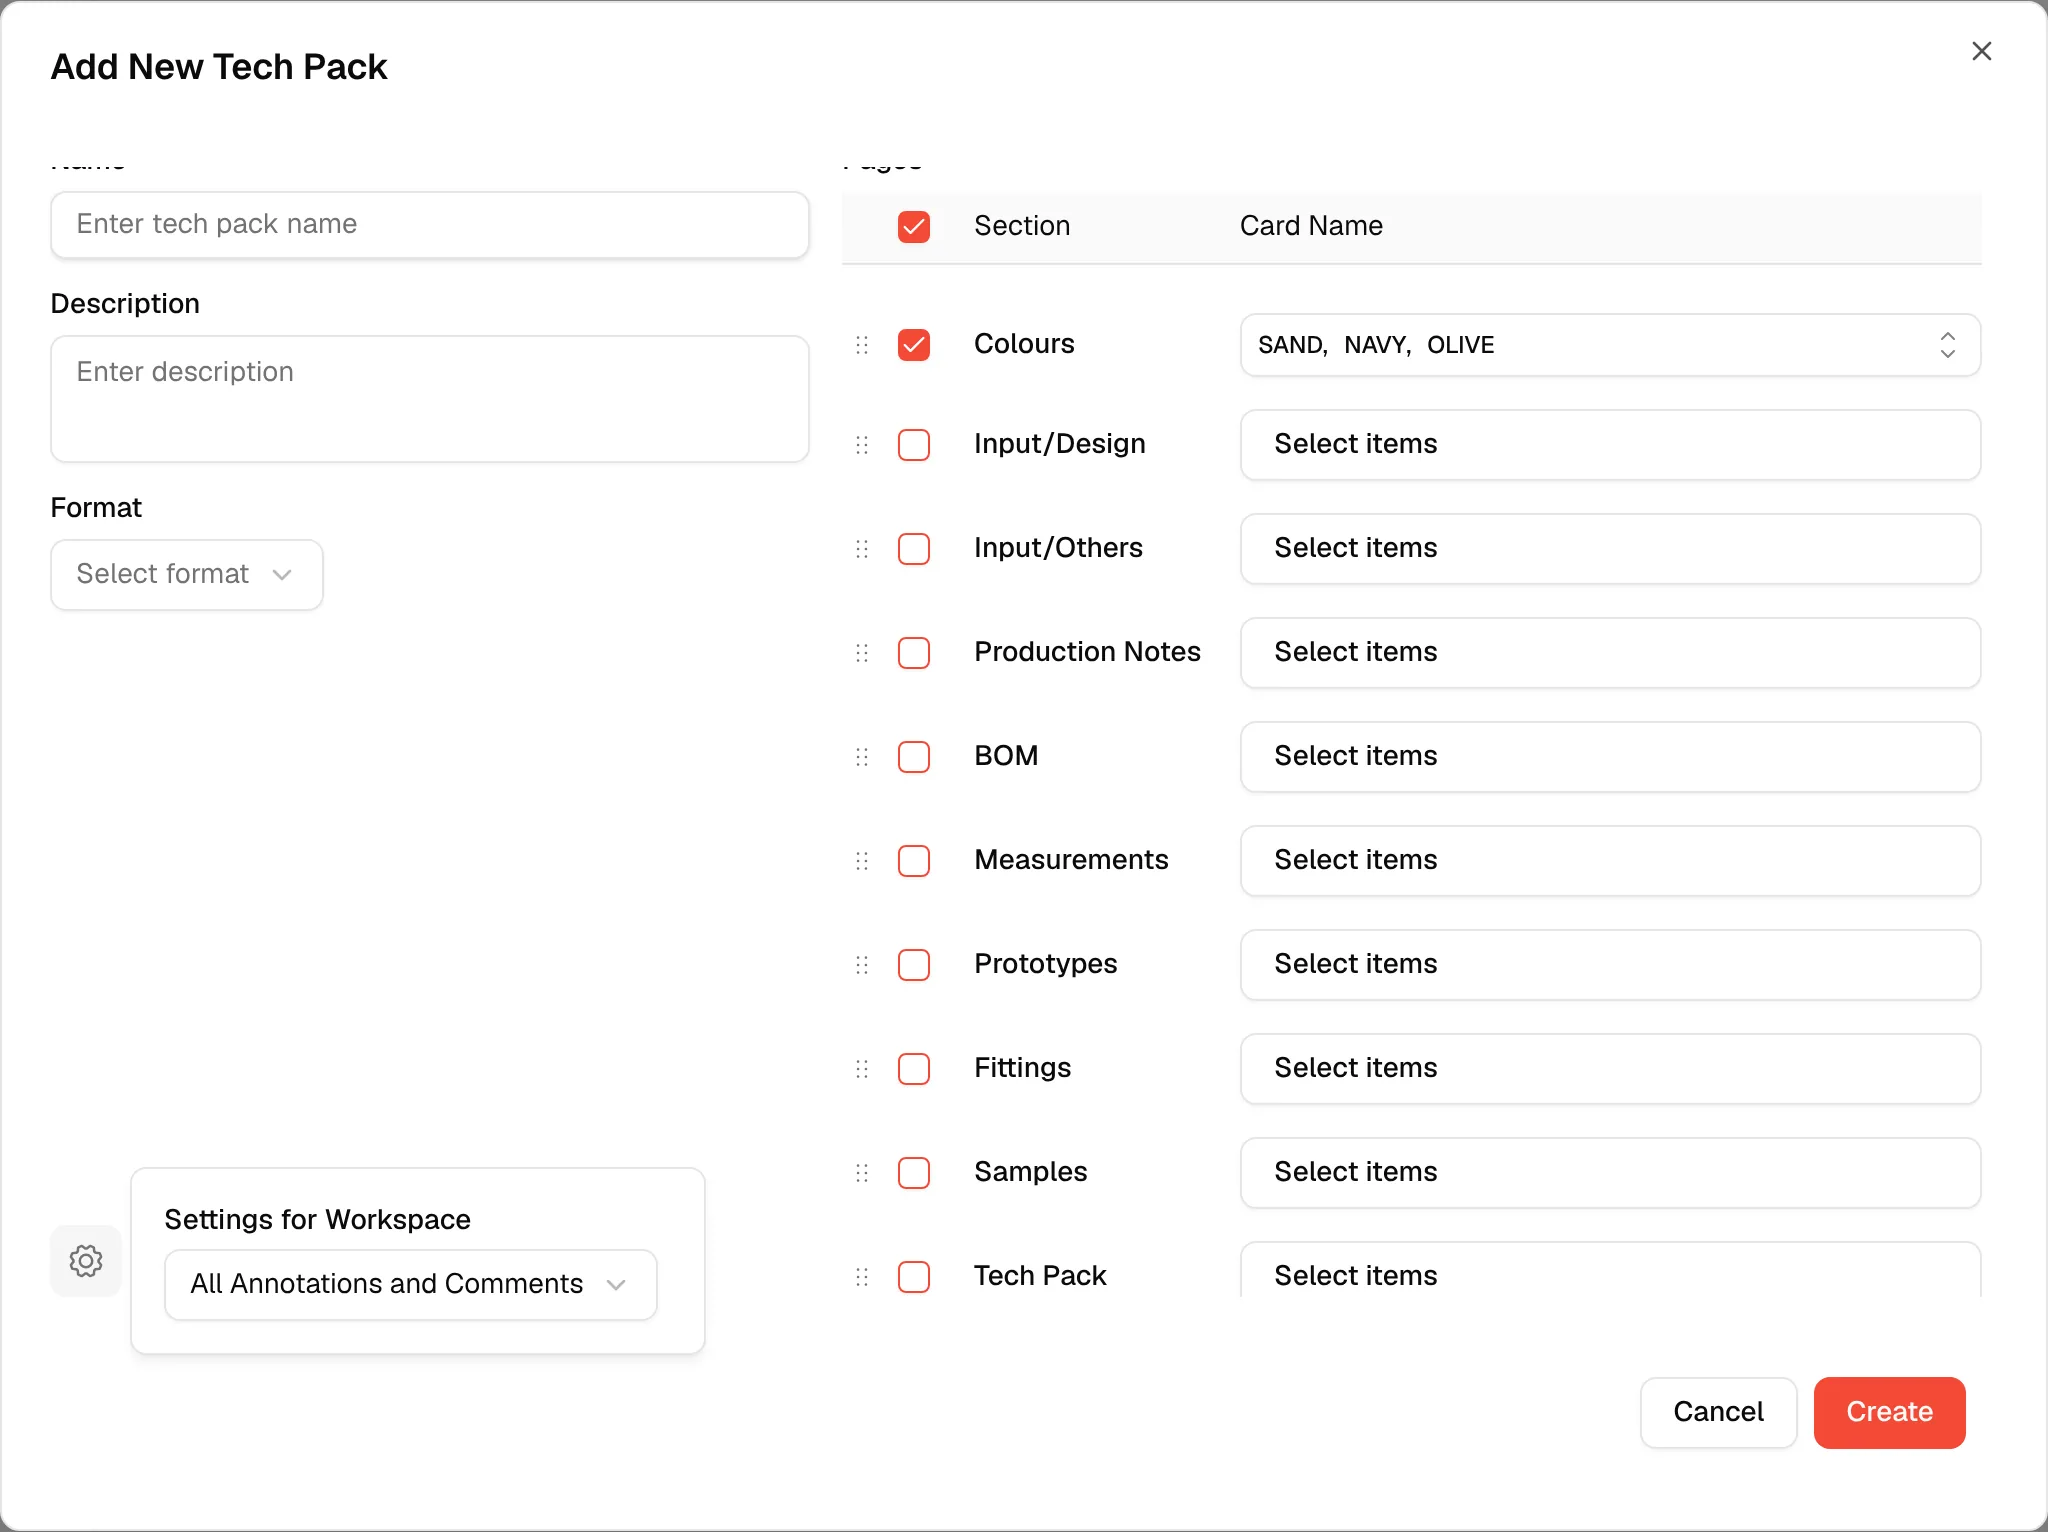Open Select items for Measurements
The width and height of the screenshot is (2048, 1532).
point(1610,861)
